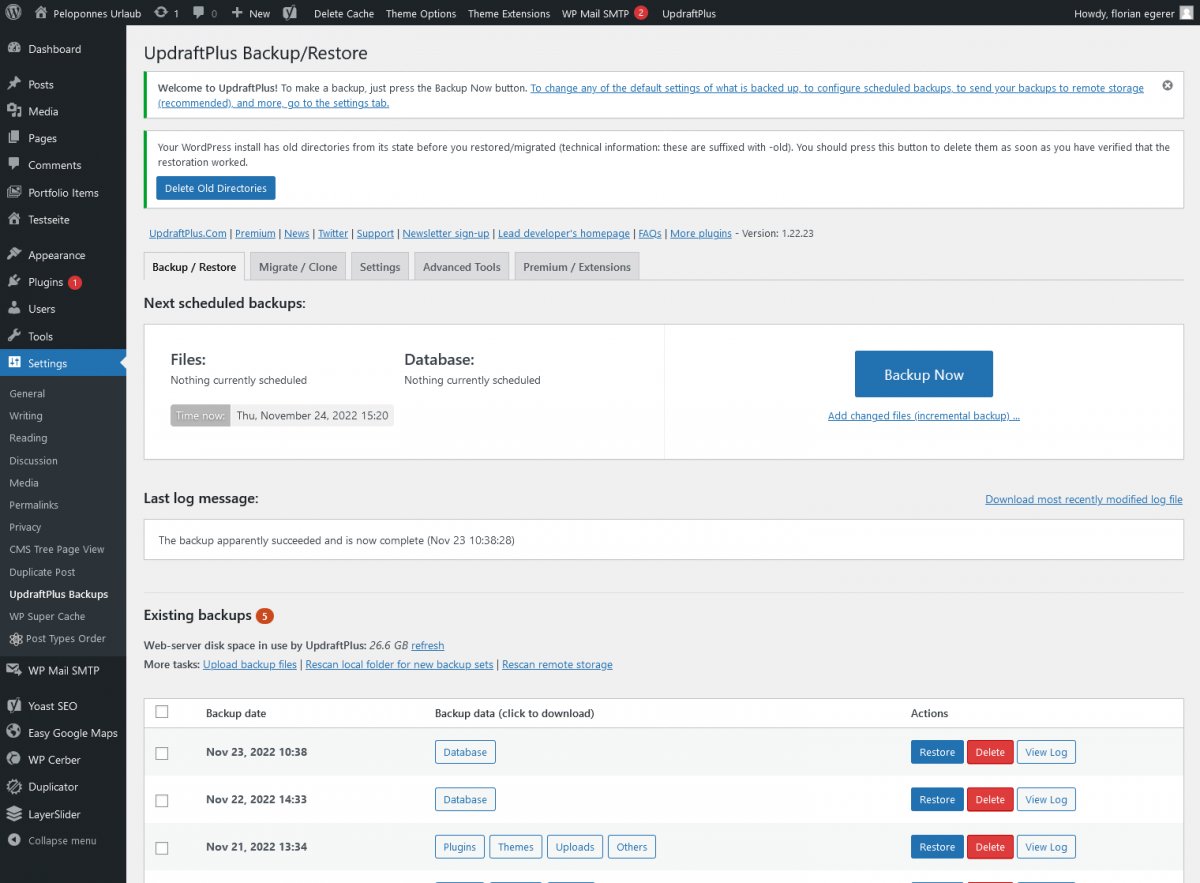The width and height of the screenshot is (1200, 883).
Task: Click the Users icon in sidebar
Action: click(14, 309)
